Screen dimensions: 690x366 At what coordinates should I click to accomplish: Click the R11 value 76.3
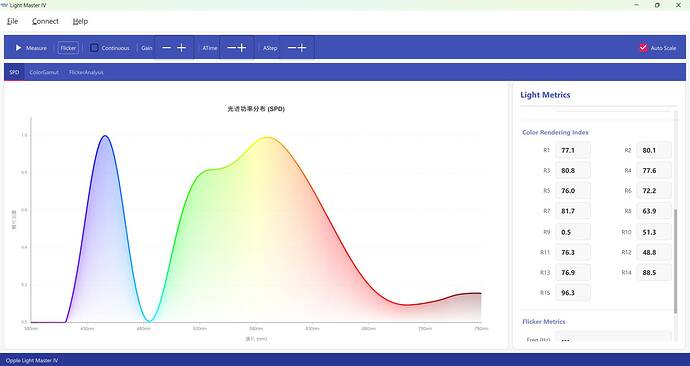573,253
